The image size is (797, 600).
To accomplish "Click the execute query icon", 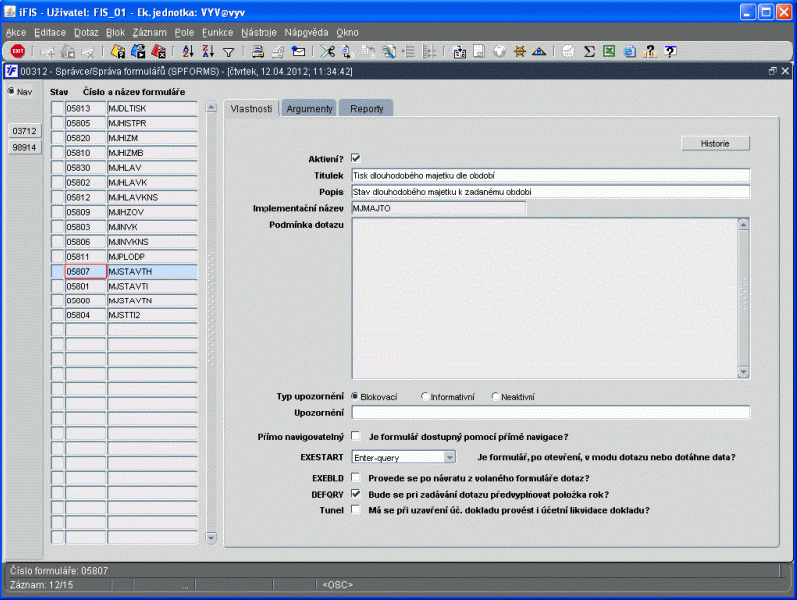I will 138,51.
